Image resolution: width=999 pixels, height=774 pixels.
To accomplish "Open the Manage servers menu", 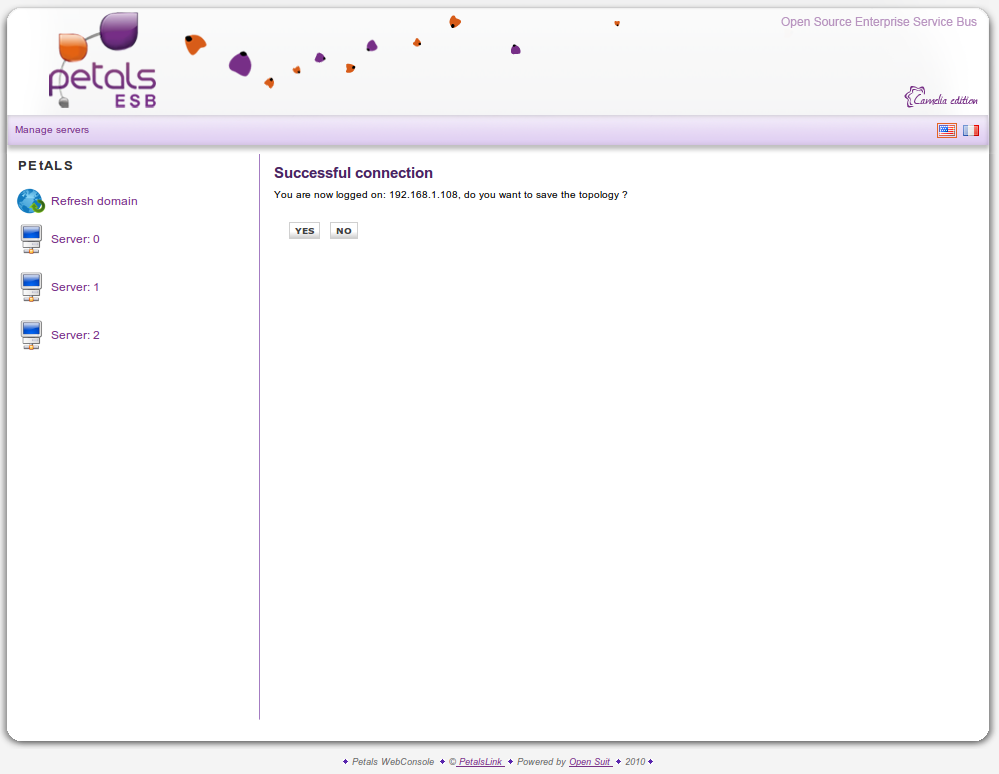I will tap(52, 130).
